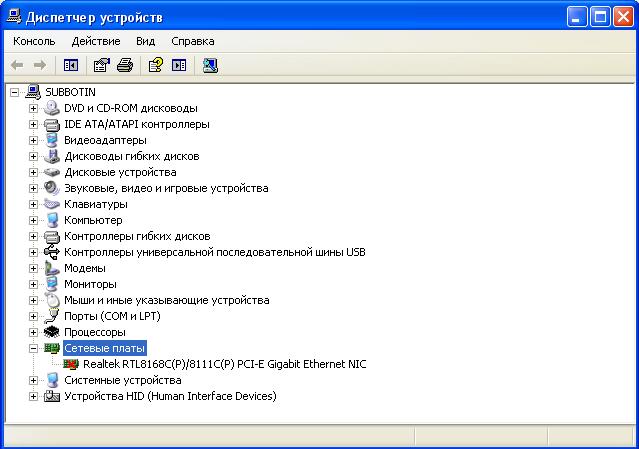Screen dimensions: 639x449
Task: Select Дисководы гибких дисков label
Action: coord(132,156)
